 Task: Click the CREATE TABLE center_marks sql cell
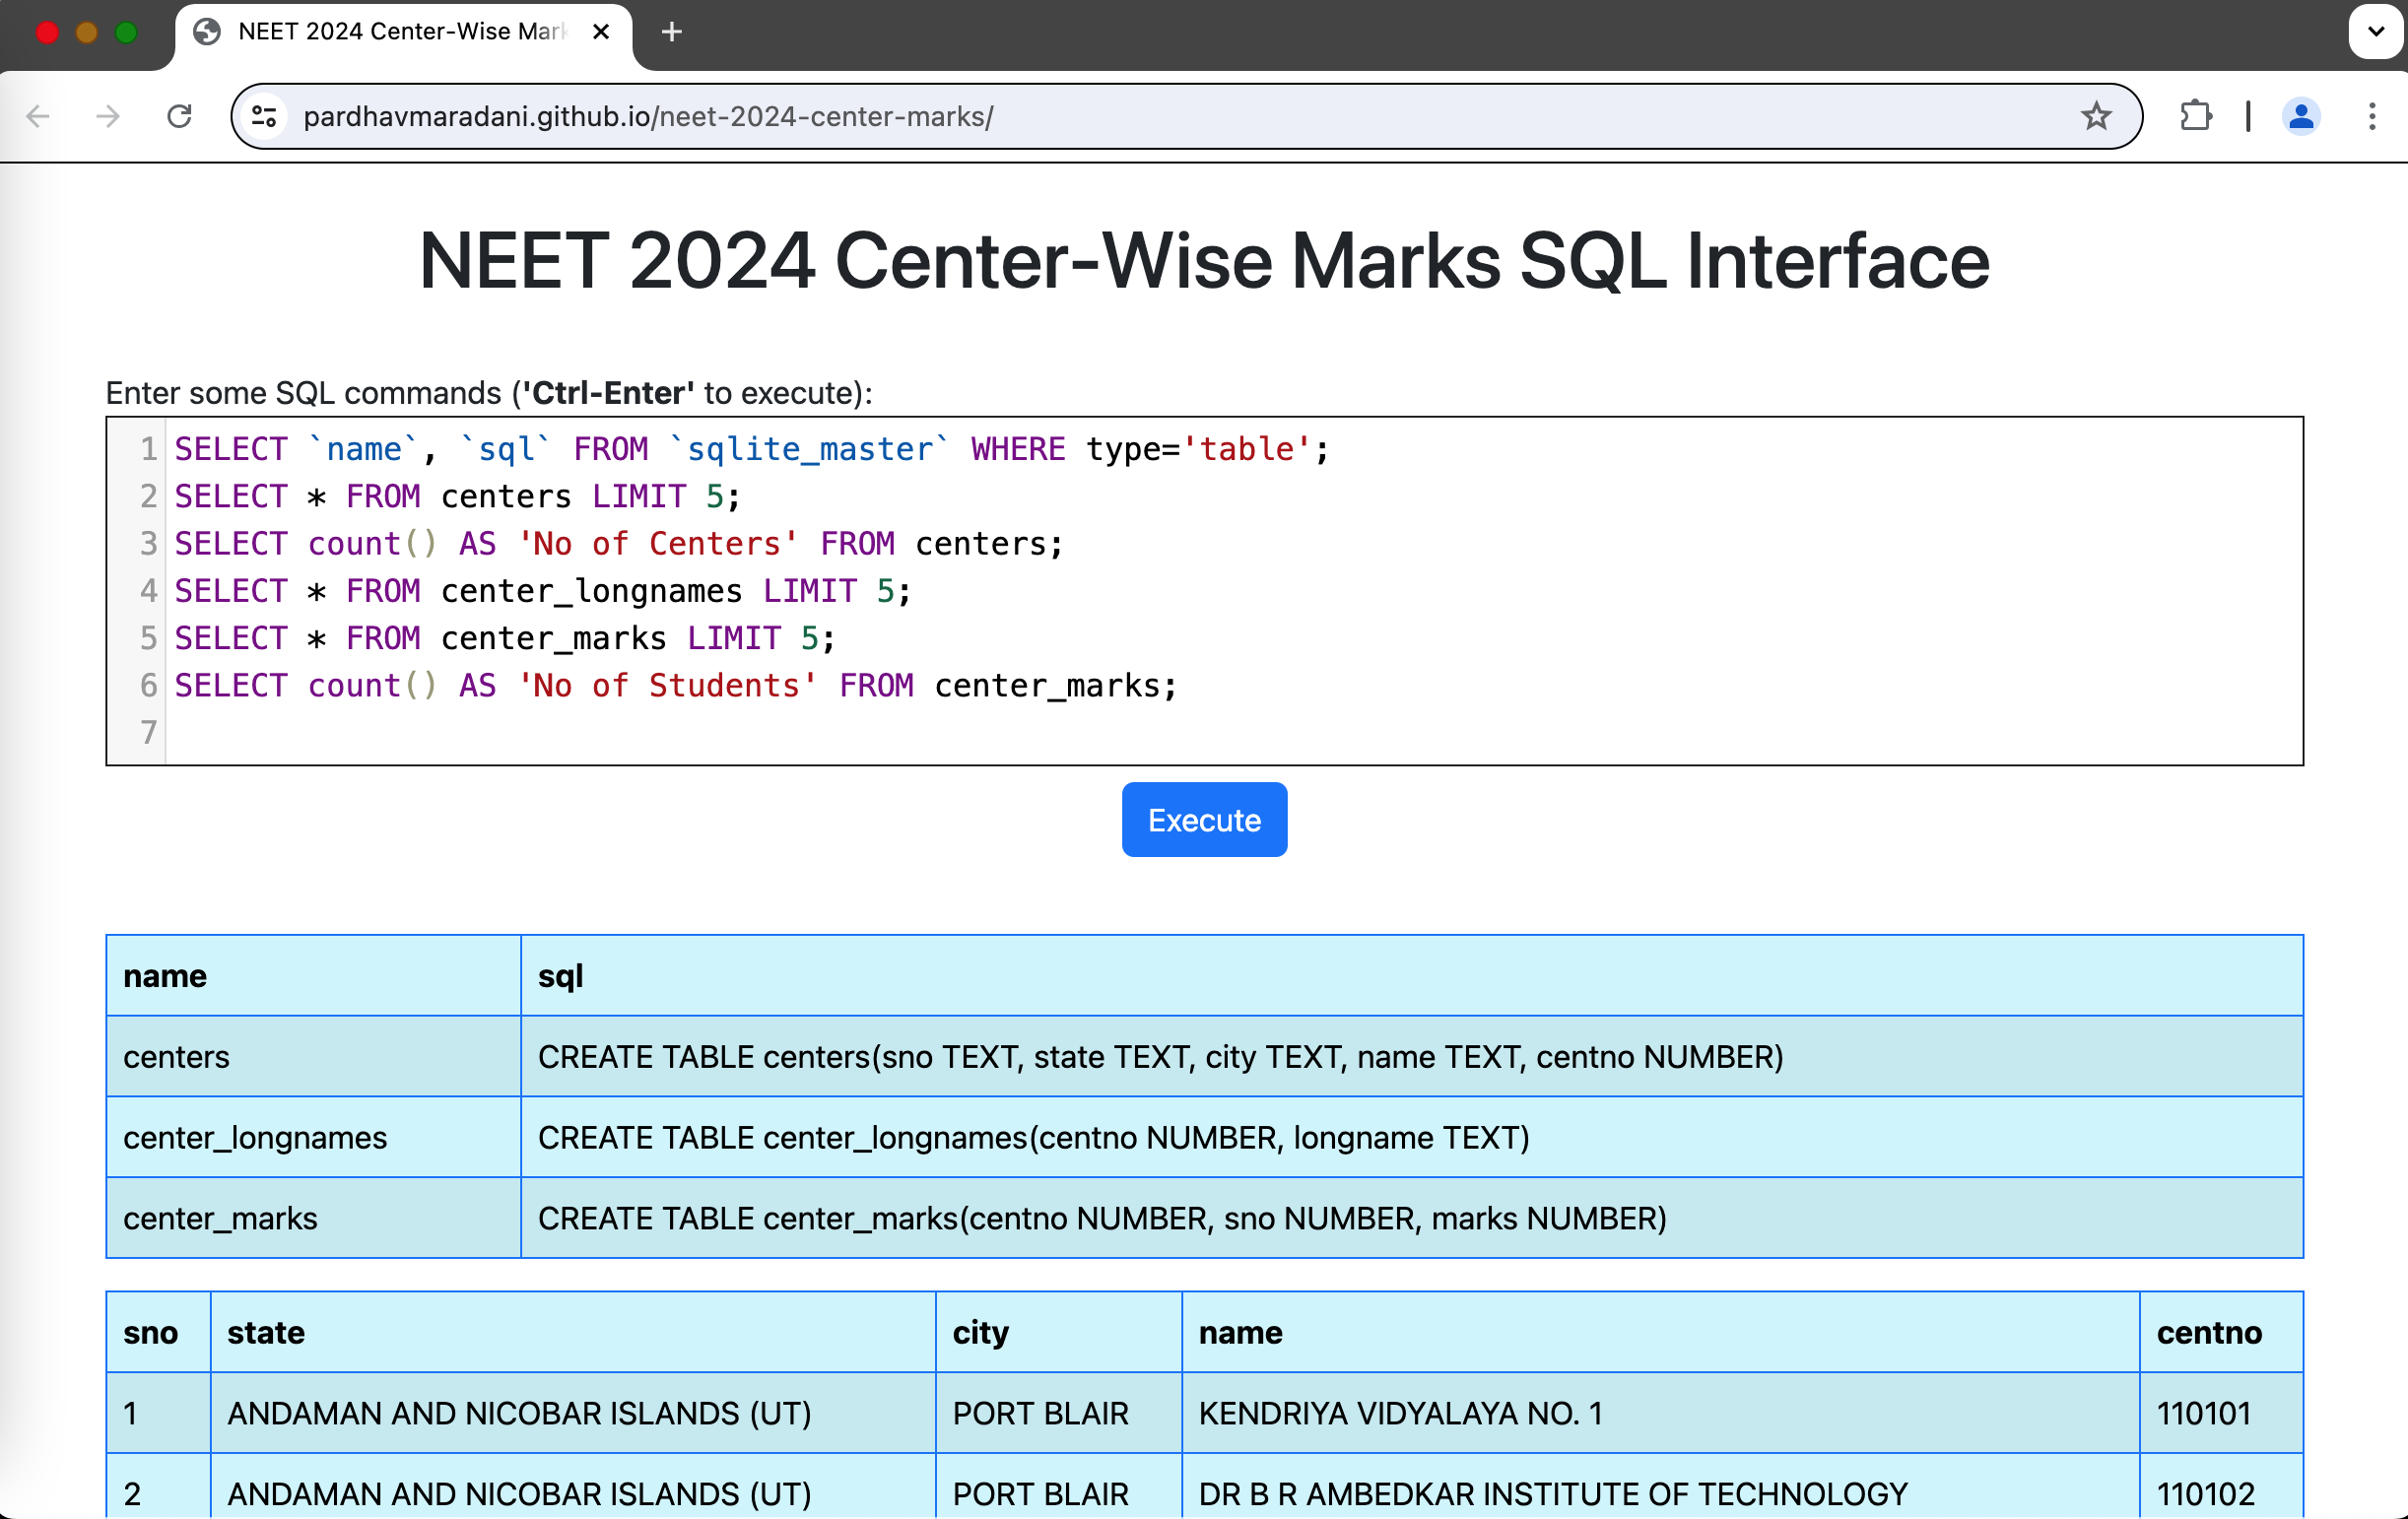tap(1412, 1218)
